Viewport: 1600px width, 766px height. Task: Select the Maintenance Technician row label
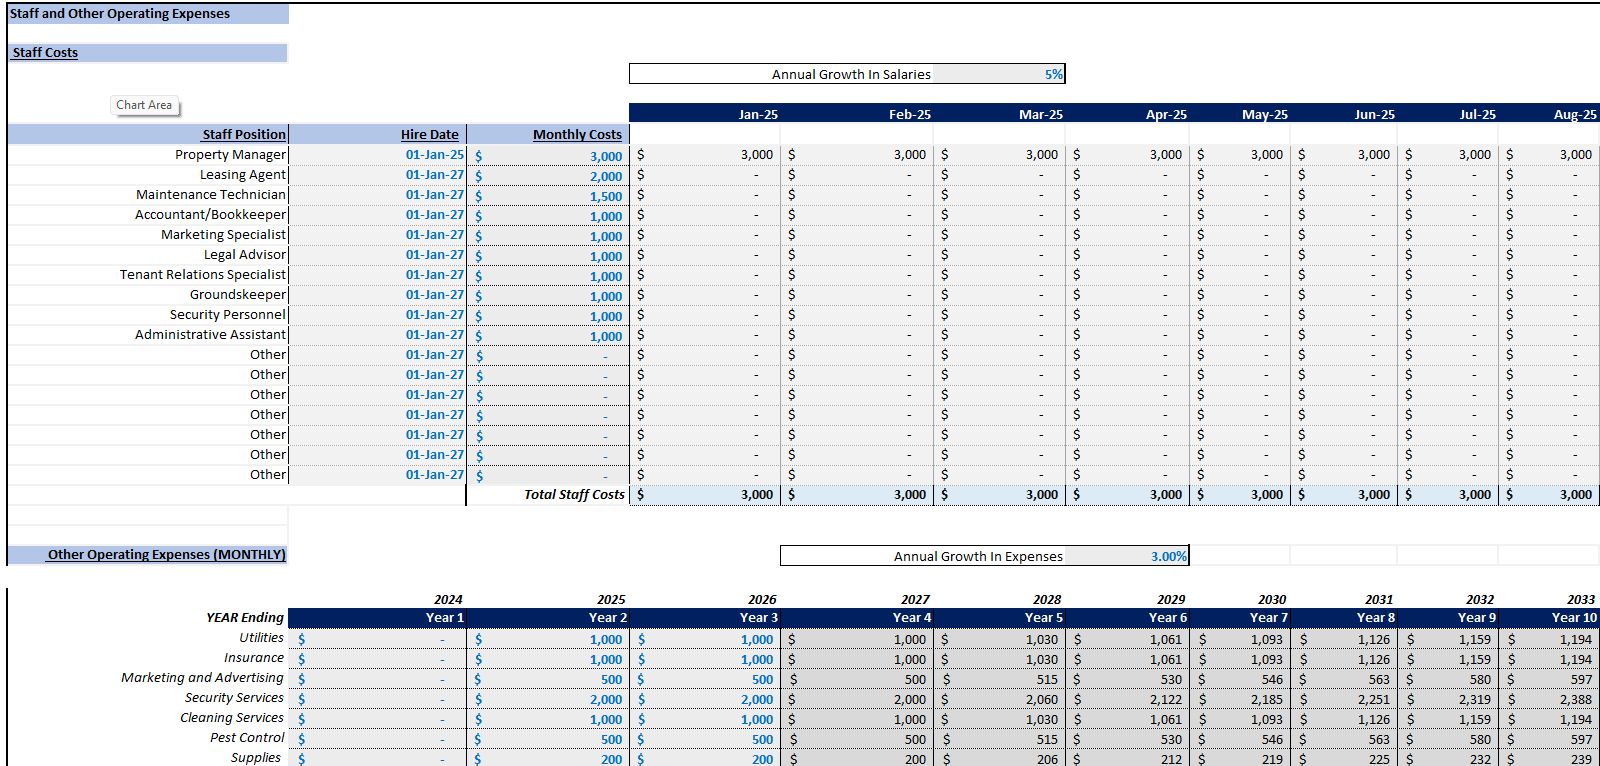pyautogui.click(x=211, y=195)
